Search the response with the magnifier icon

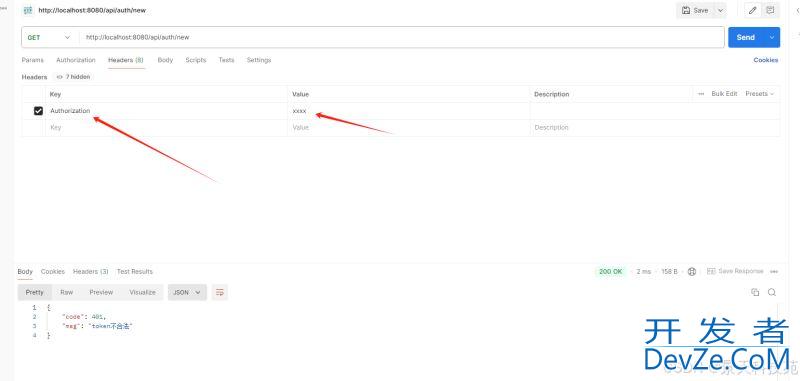point(772,292)
